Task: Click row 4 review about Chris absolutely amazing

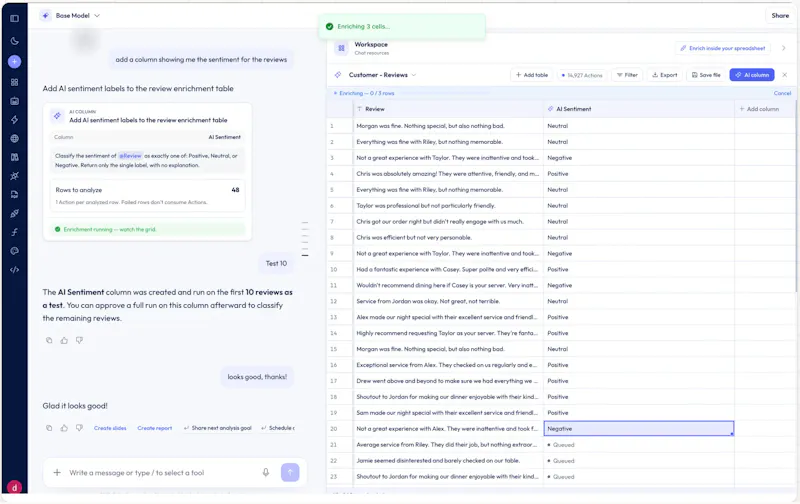Action: (448, 174)
